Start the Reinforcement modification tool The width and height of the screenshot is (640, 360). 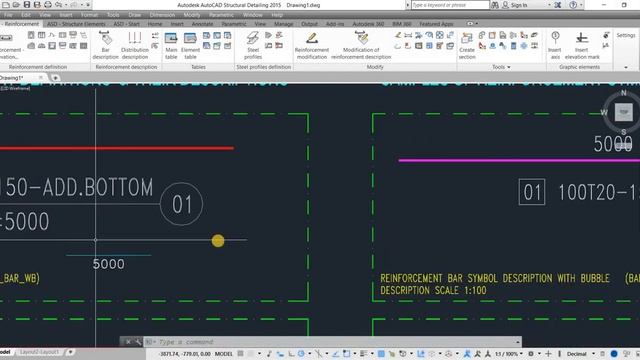312,45
